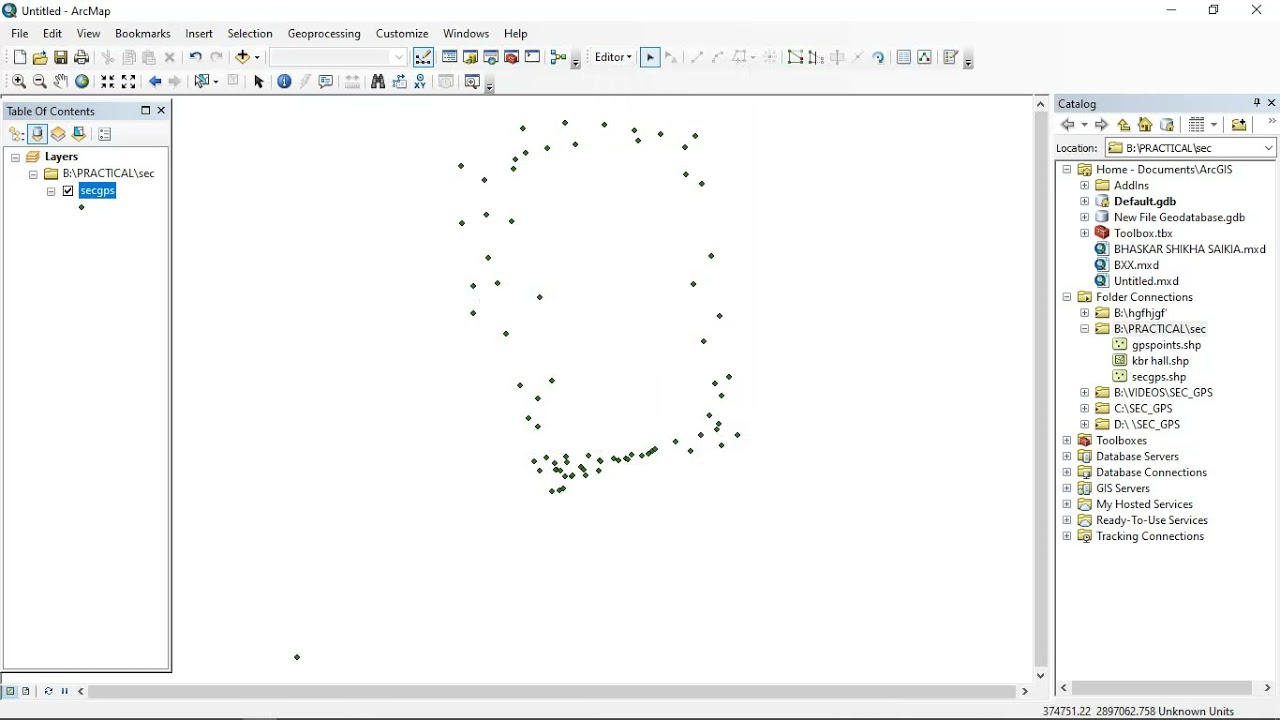Open the Windows menu
The width and height of the screenshot is (1280, 720).
tap(466, 33)
